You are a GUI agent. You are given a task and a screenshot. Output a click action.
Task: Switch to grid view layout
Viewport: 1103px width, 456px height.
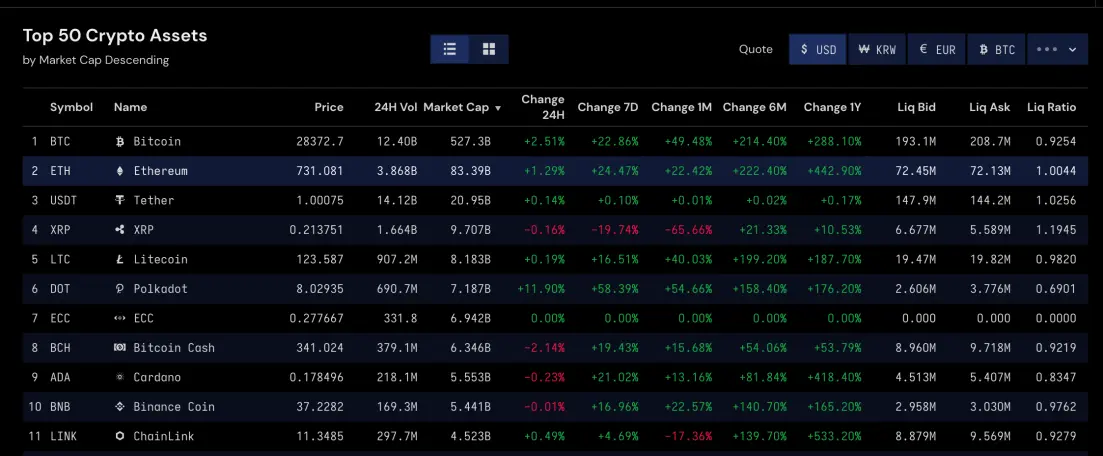(489, 49)
